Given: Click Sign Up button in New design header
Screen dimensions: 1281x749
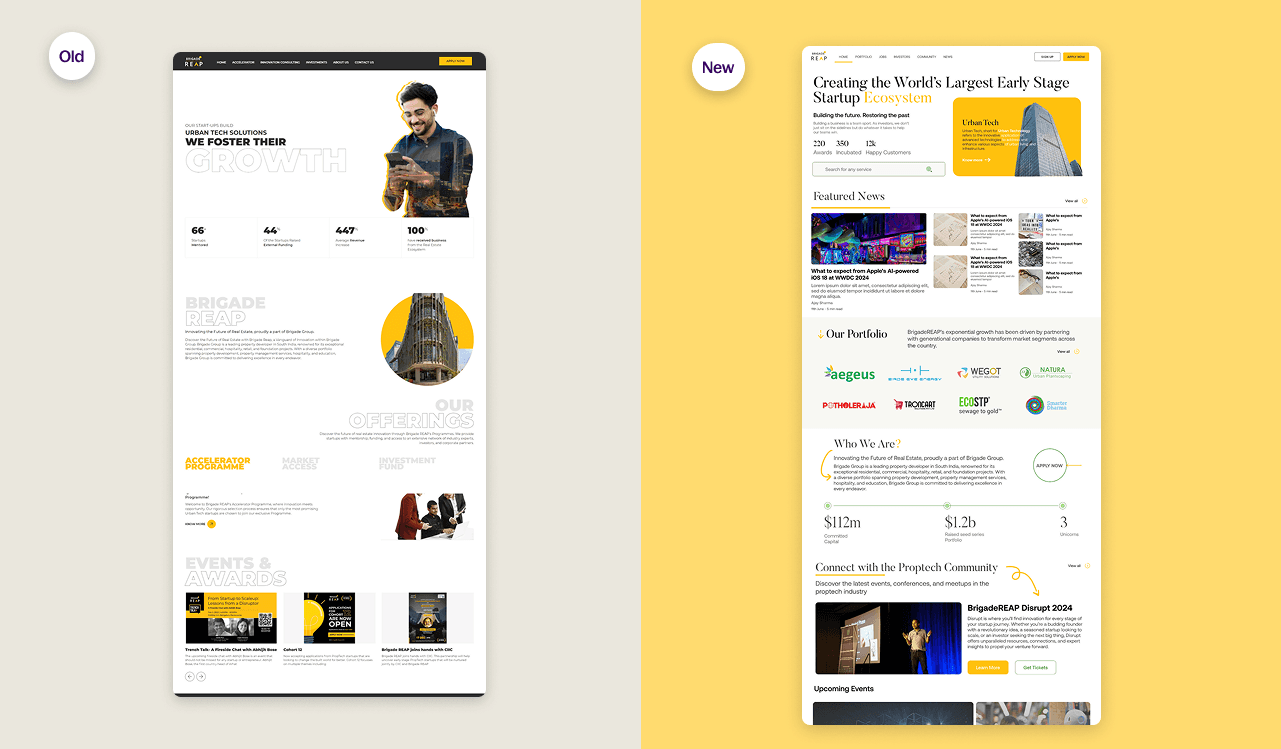Looking at the screenshot, I should (1047, 57).
